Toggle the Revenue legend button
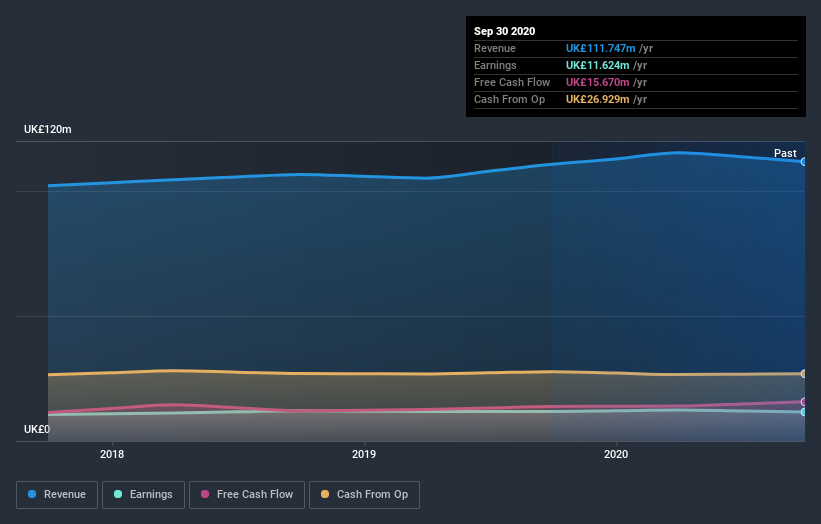The width and height of the screenshot is (821, 524). point(57,495)
